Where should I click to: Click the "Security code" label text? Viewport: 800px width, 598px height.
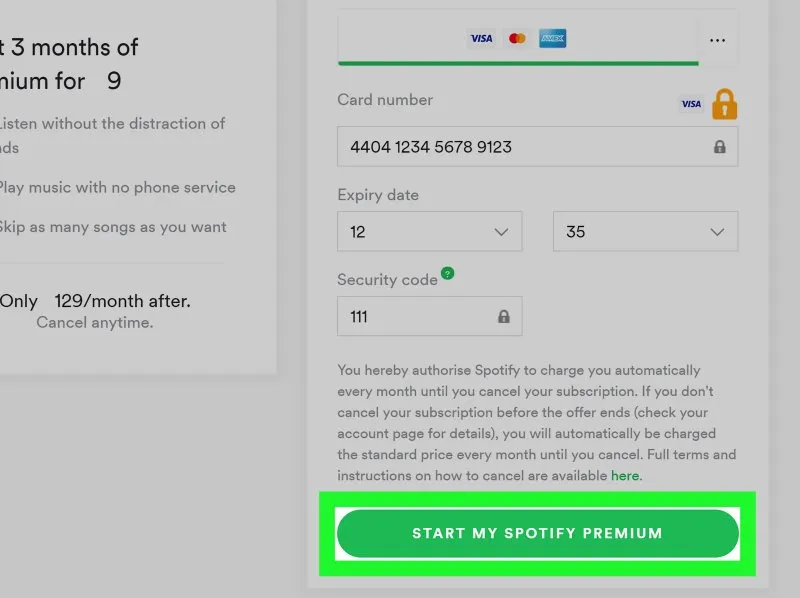coord(387,280)
